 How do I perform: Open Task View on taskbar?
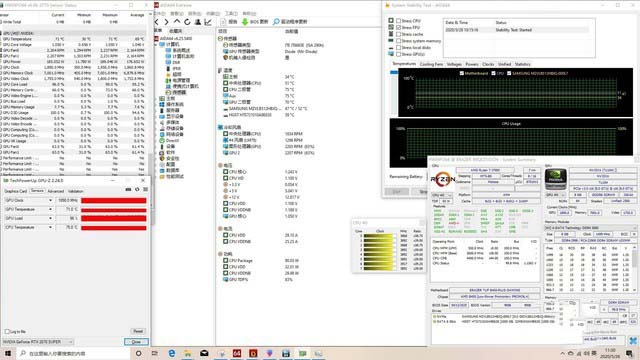click(155, 353)
